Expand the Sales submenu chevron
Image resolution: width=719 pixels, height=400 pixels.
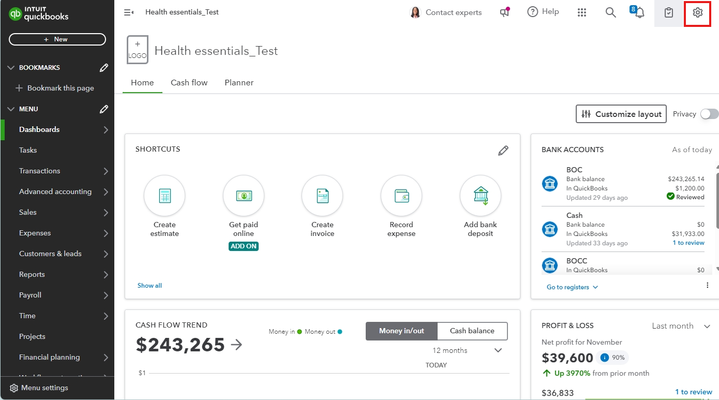(106, 212)
